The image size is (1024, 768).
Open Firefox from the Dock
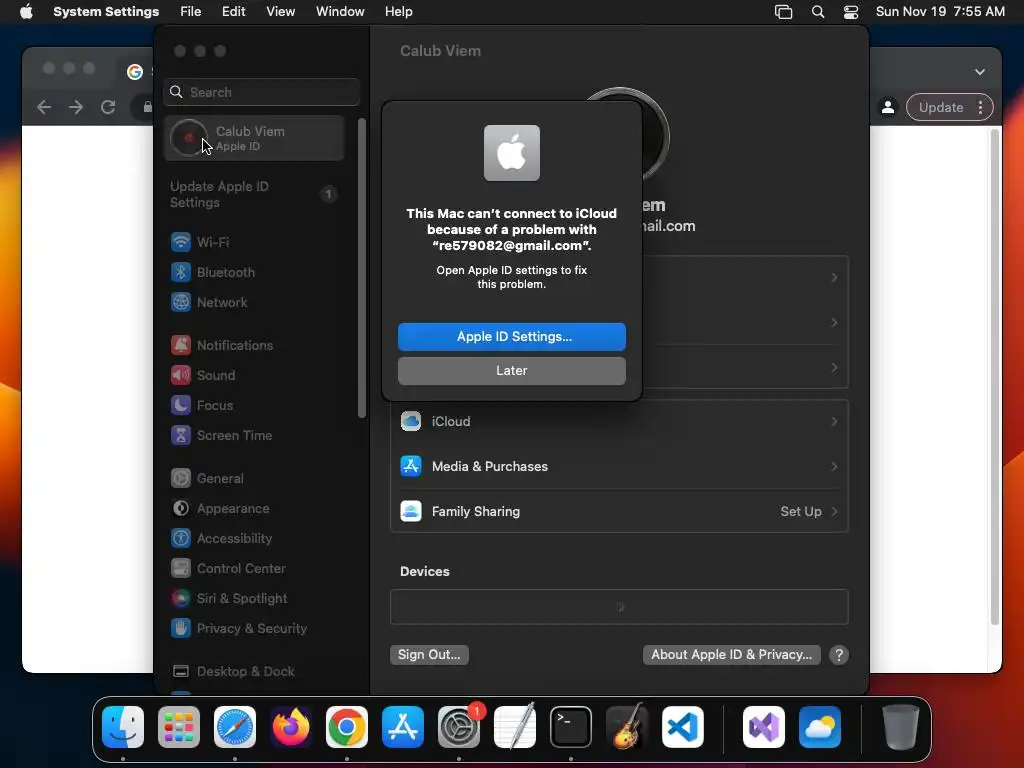click(291, 727)
